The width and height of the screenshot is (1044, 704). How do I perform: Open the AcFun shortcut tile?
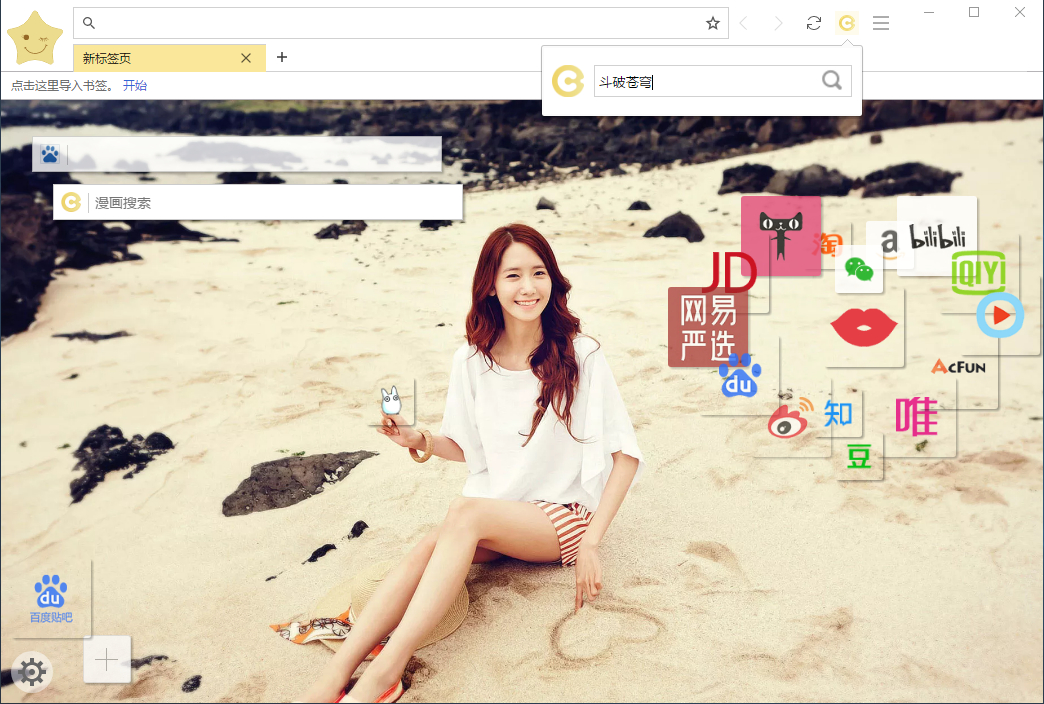(958, 367)
